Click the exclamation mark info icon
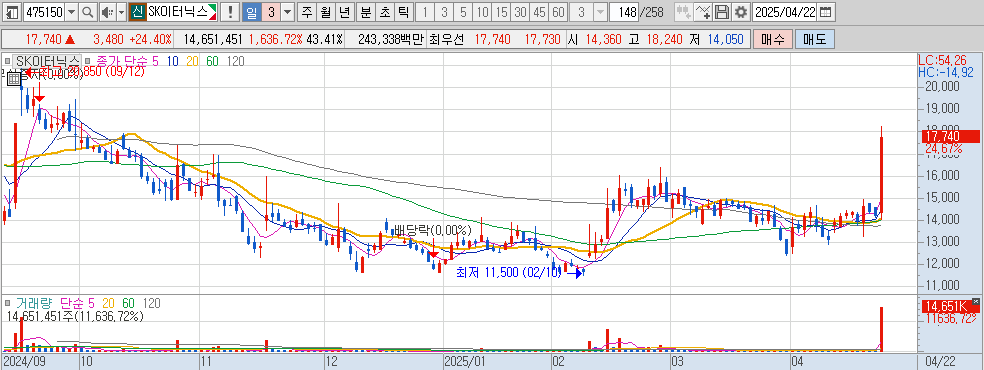This screenshot has height=370, width=984. point(230,11)
